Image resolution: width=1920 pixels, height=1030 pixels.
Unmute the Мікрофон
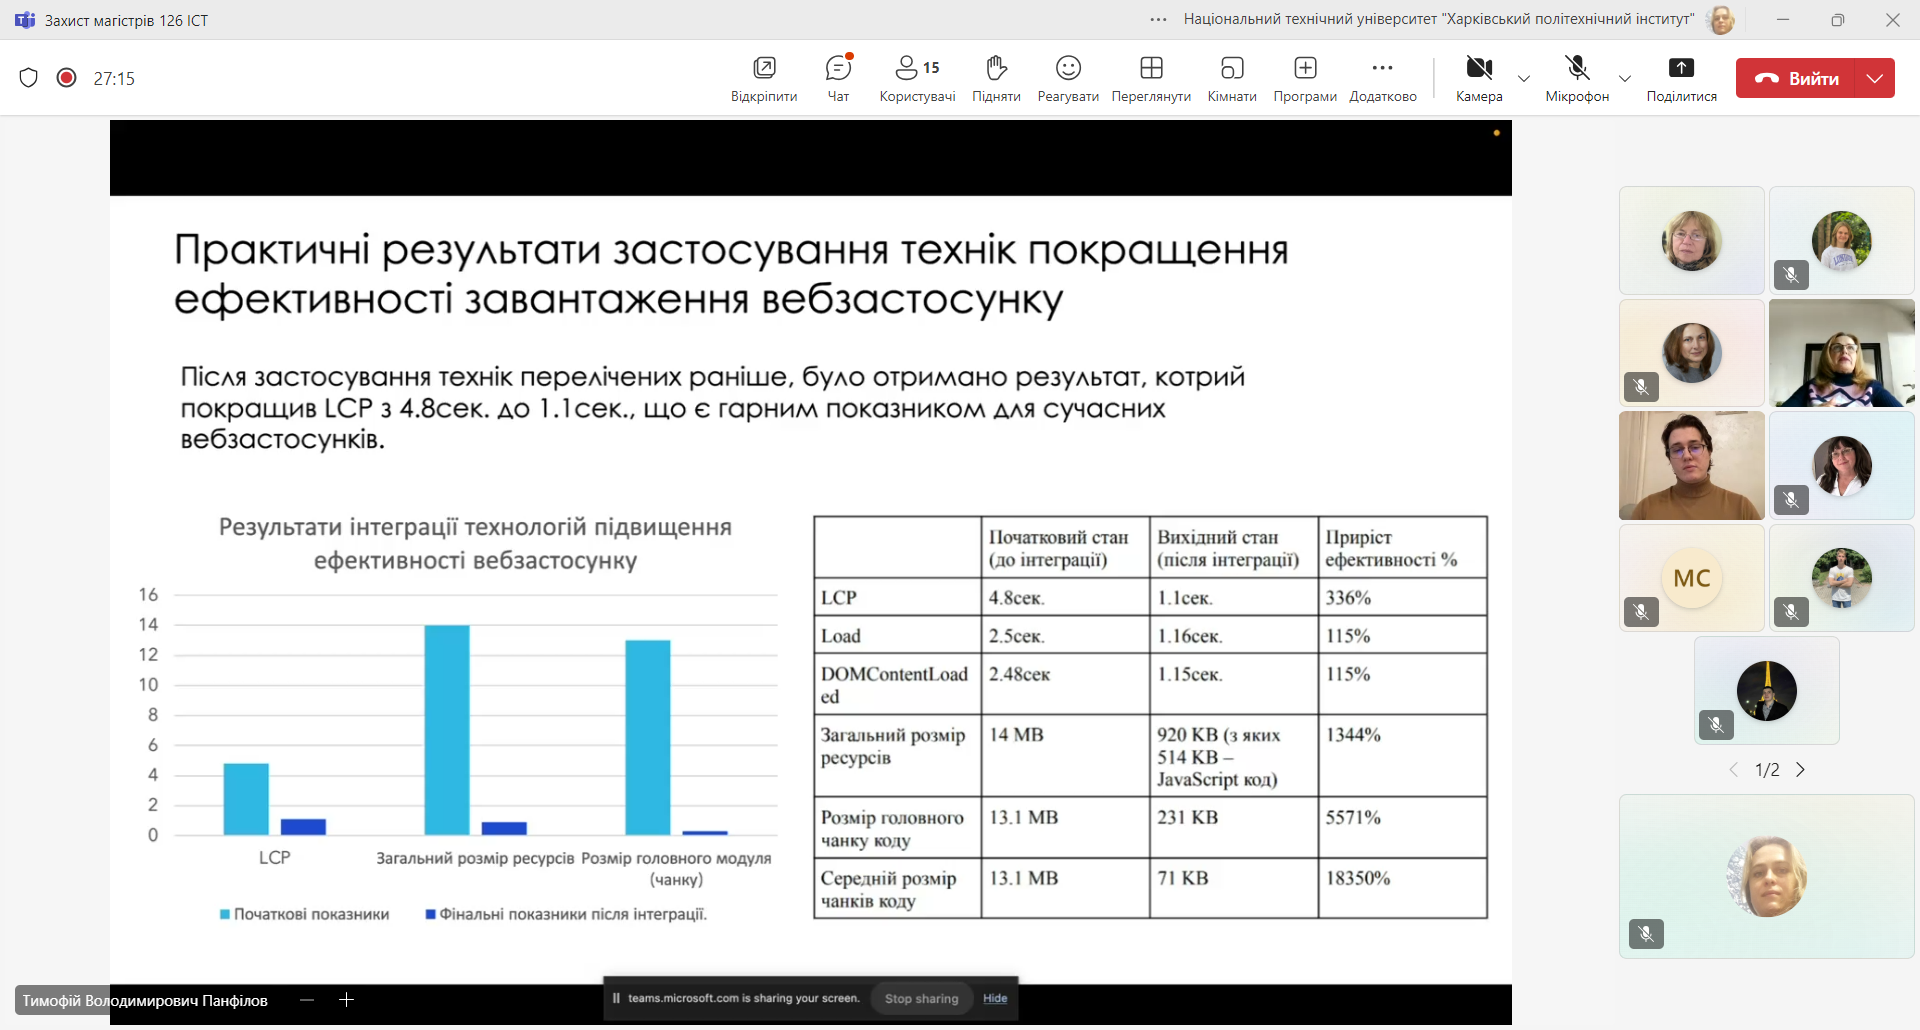[x=1577, y=78]
